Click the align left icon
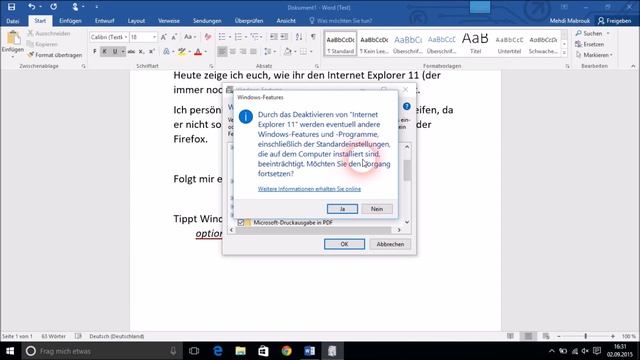This screenshot has width=640, height=360. point(222,51)
